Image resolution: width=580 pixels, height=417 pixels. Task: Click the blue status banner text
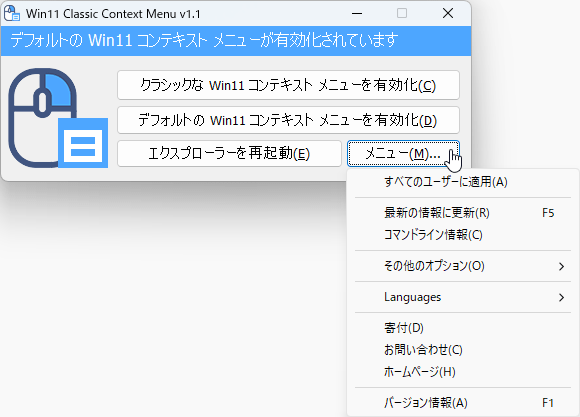[204, 40]
